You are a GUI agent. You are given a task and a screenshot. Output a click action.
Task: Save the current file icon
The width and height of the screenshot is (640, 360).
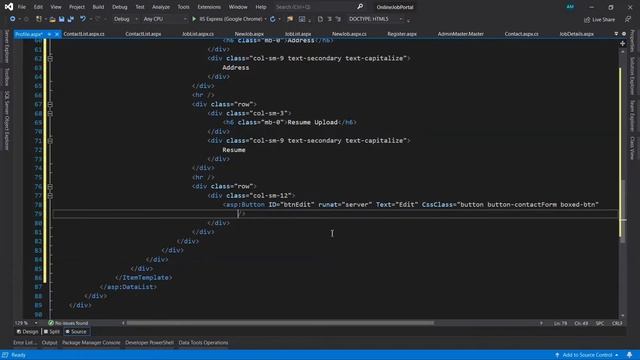click(x=62, y=19)
